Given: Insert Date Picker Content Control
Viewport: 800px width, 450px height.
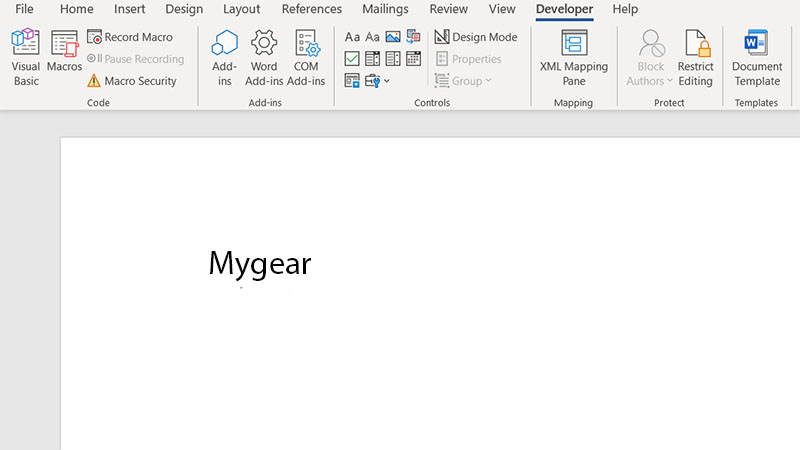Looking at the screenshot, I should pyautogui.click(x=413, y=59).
